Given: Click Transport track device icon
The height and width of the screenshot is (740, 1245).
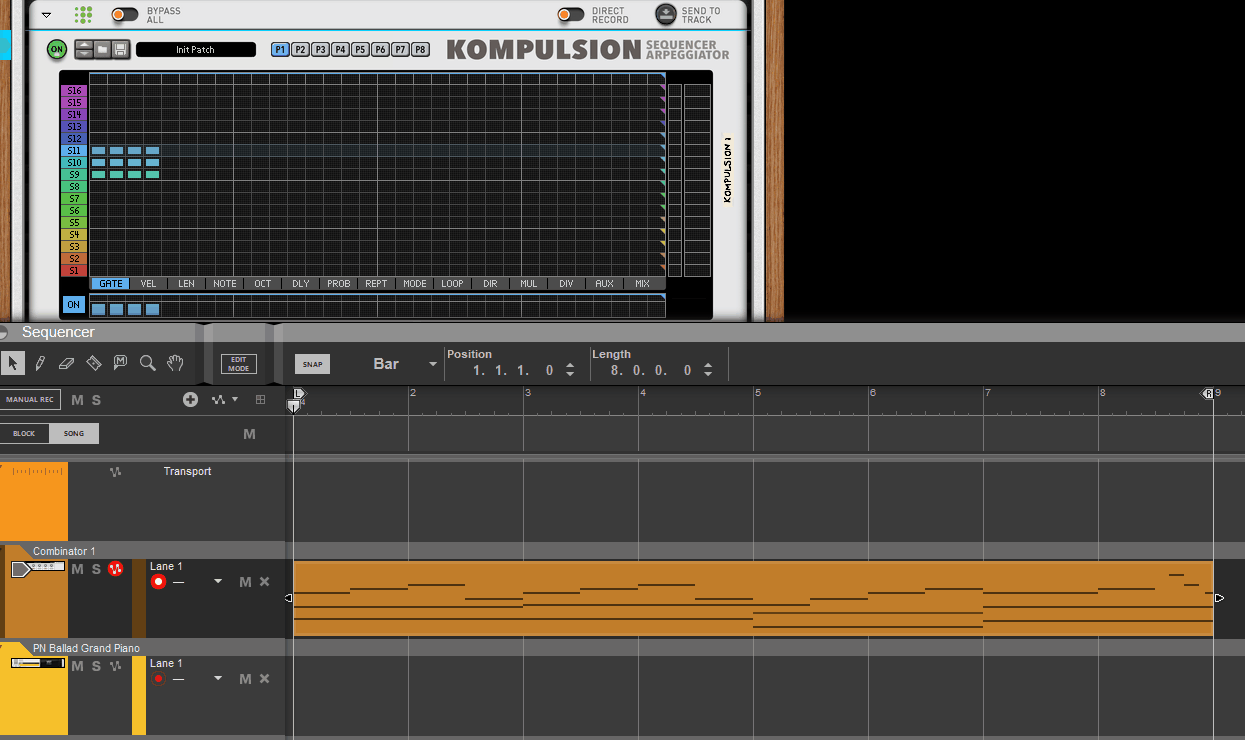Looking at the screenshot, I should click(x=37, y=471).
